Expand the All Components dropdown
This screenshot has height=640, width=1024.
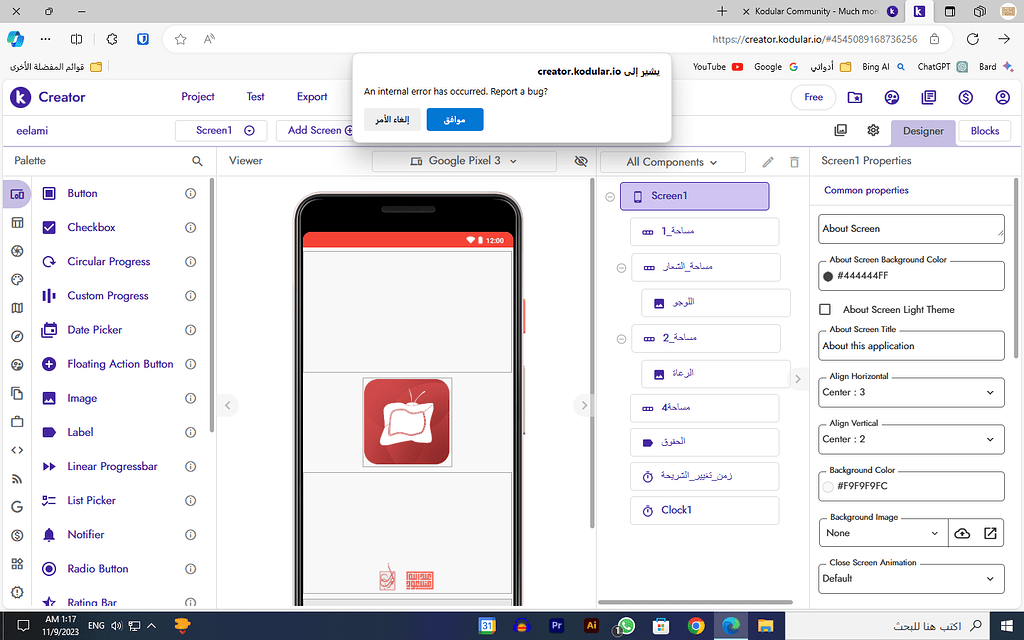coord(672,162)
